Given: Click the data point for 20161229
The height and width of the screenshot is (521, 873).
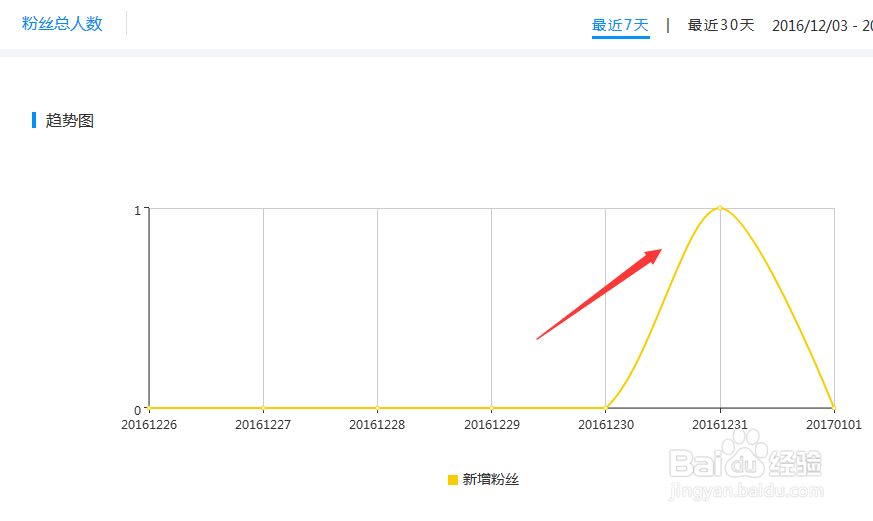Looking at the screenshot, I should (x=492, y=408).
